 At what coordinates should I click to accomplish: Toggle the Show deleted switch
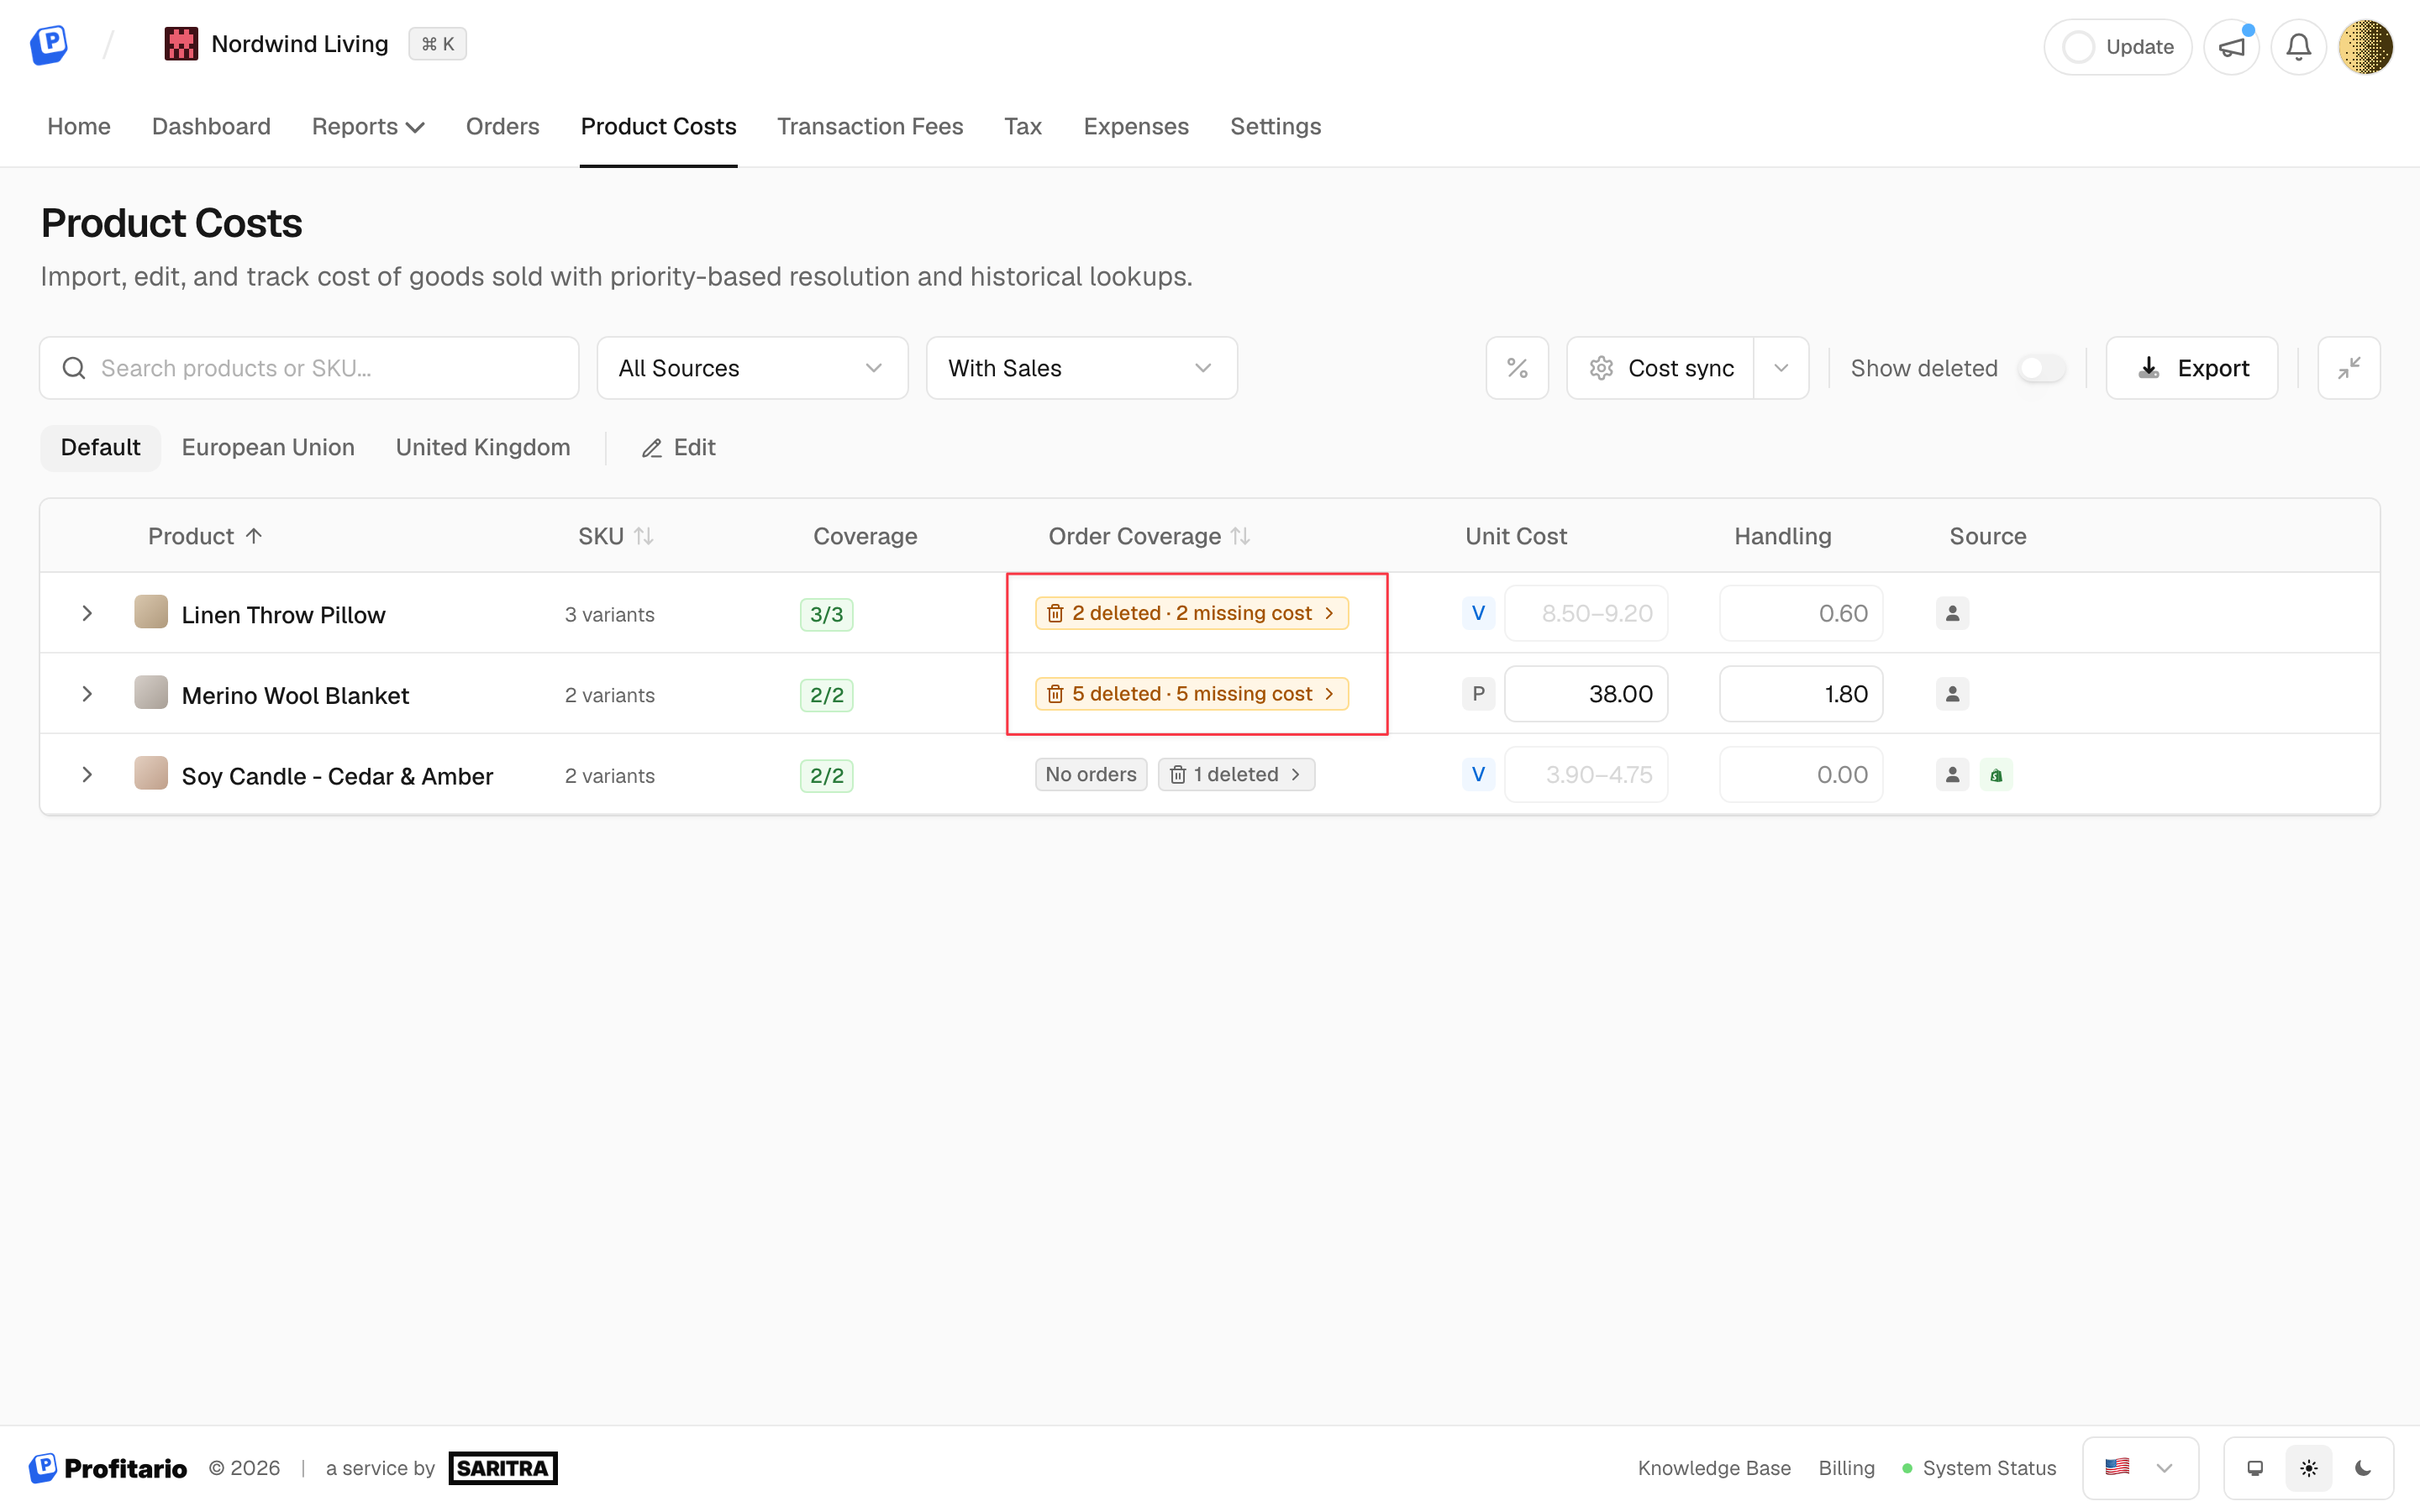(2041, 368)
